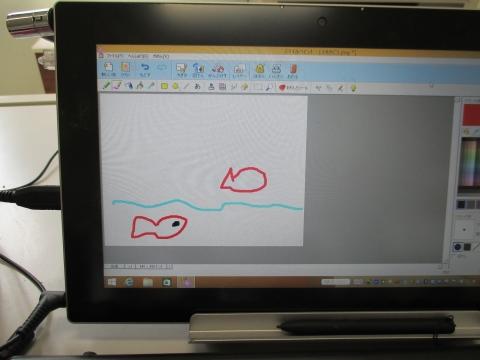This screenshot has width=480, height=360.
Task: Open Internet Explorer from the taskbar
Action: pyautogui.click(x=129, y=282)
